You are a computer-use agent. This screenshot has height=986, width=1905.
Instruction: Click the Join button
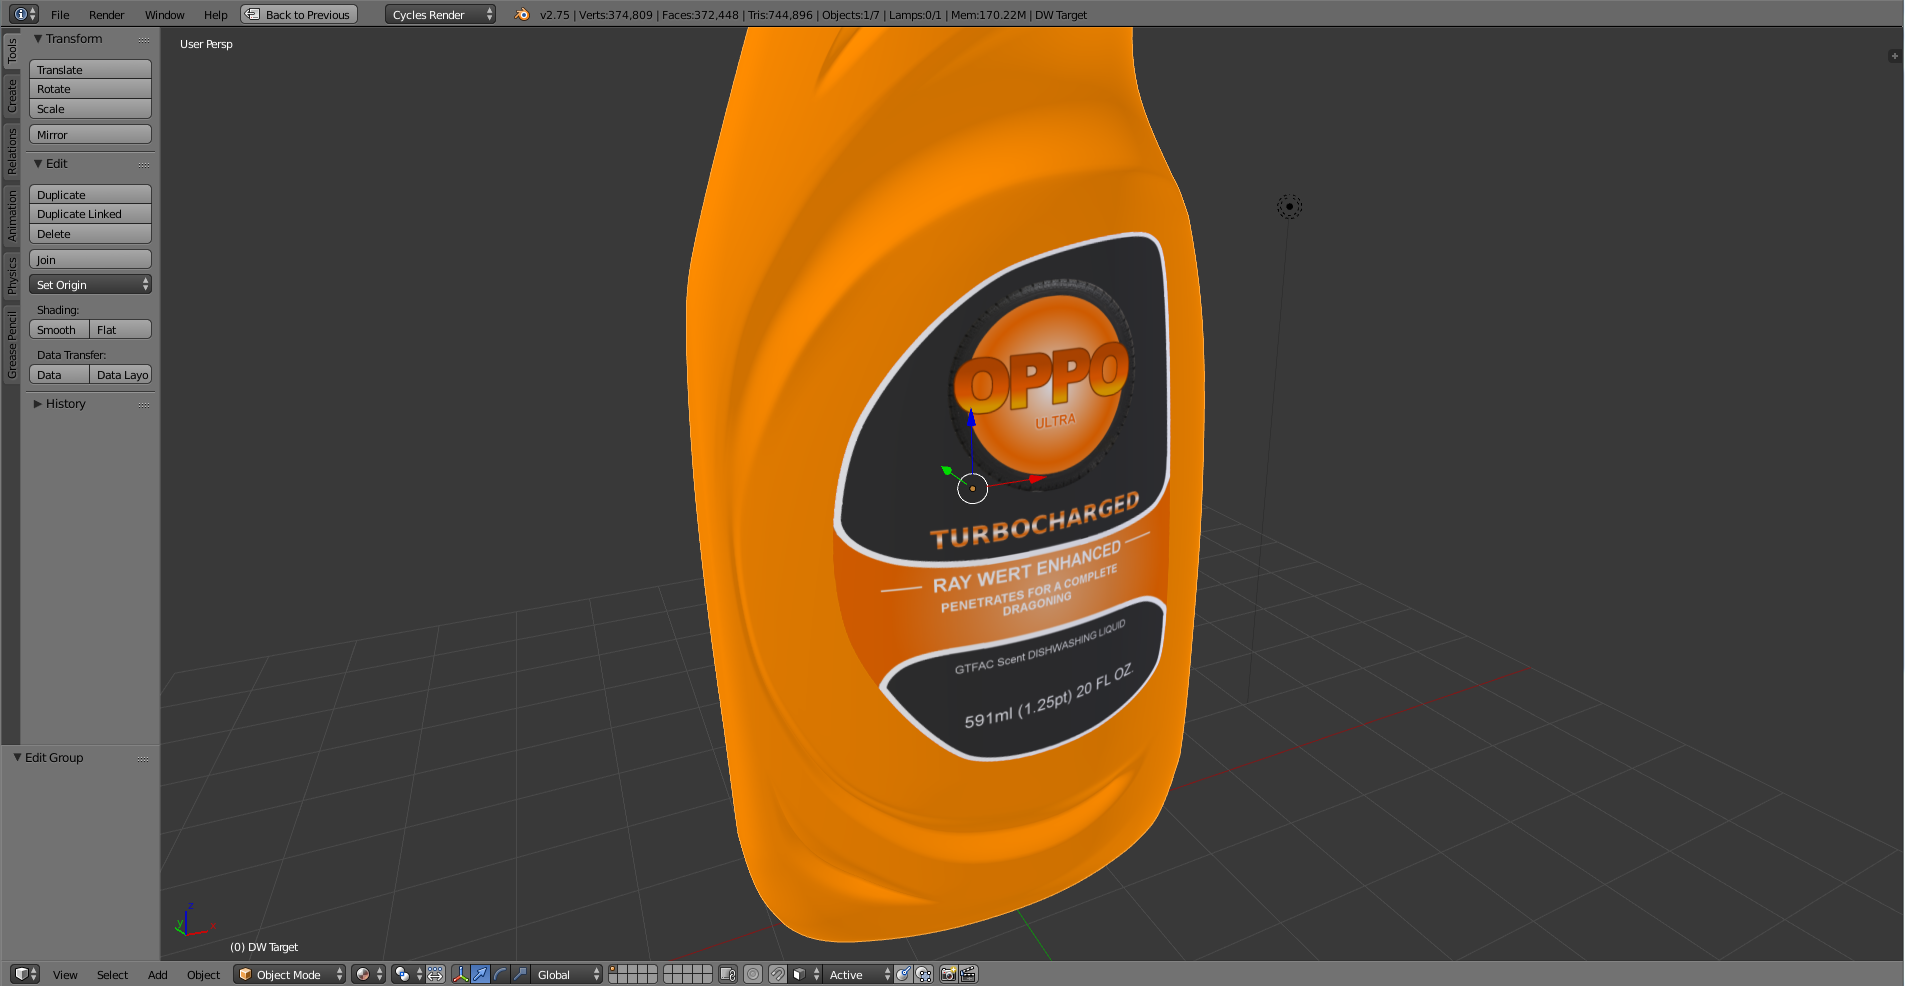coord(90,259)
